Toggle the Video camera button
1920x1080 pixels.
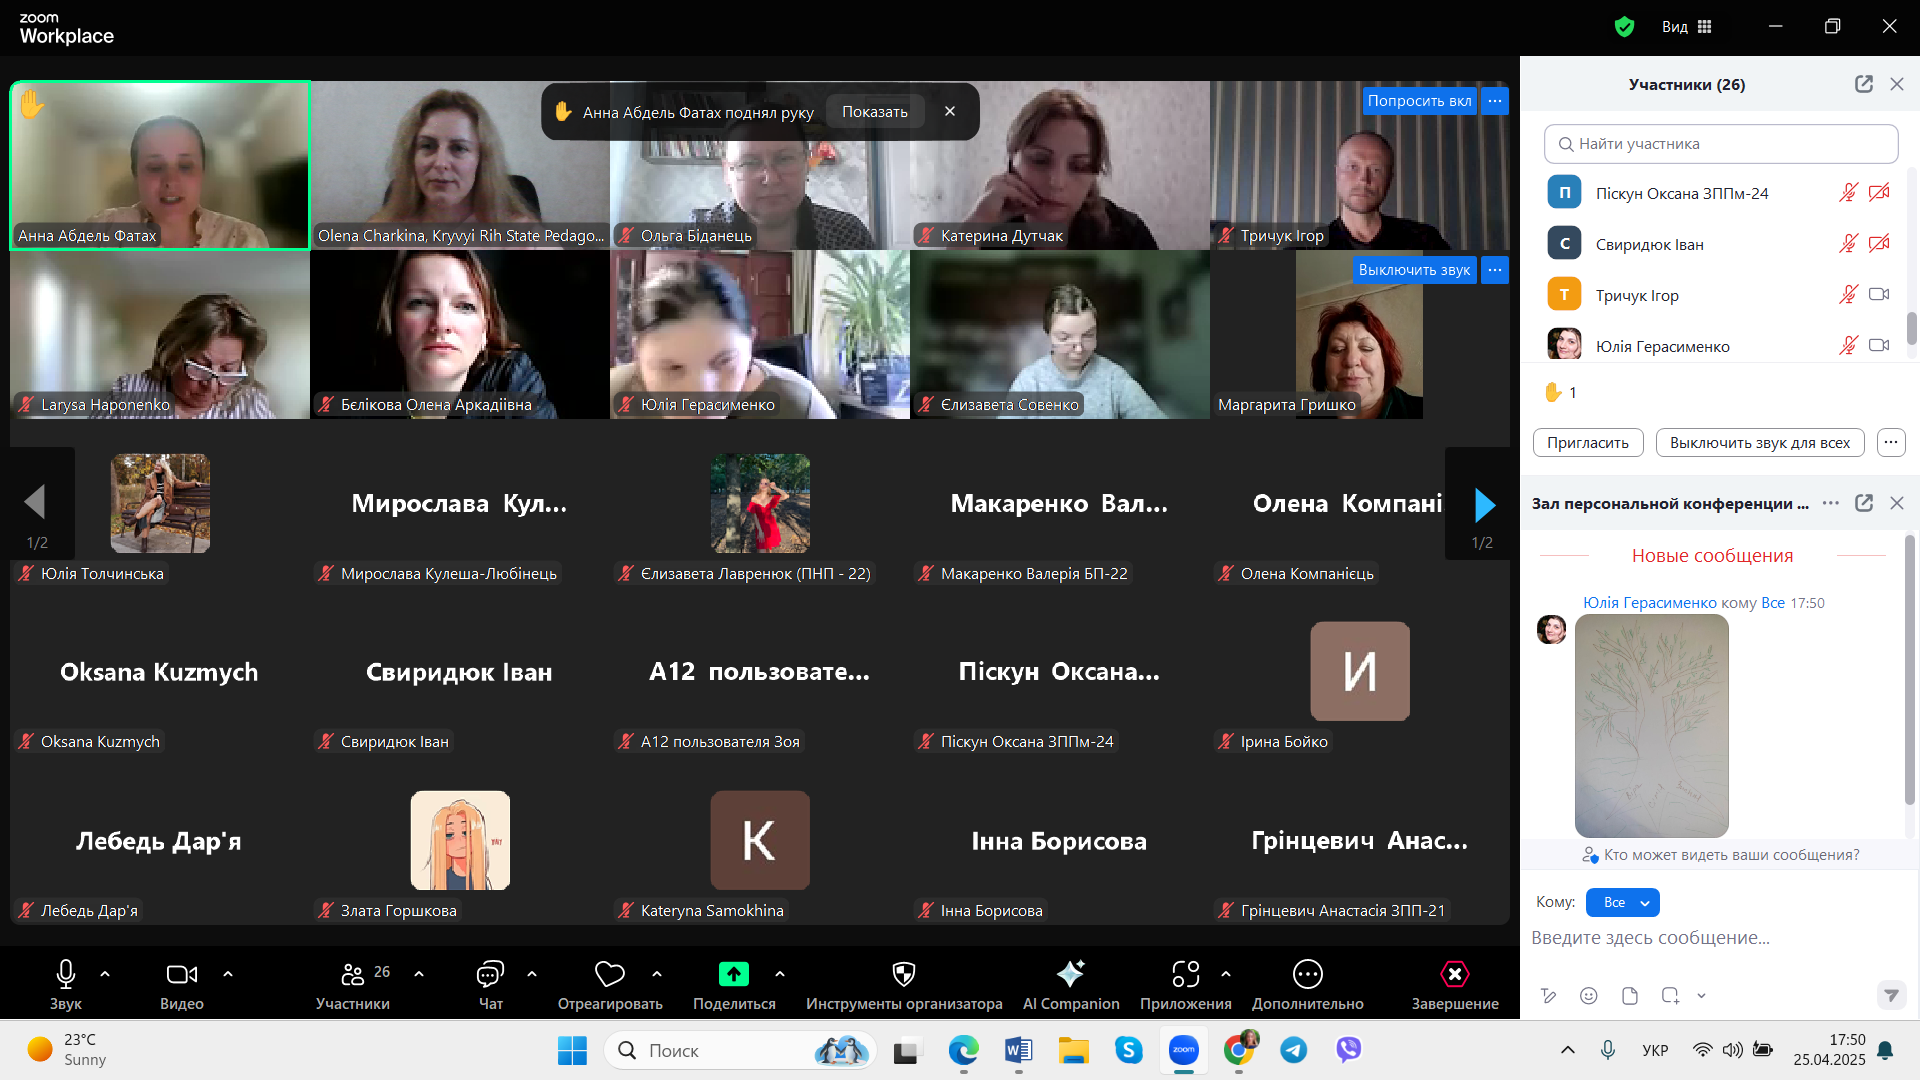(181, 974)
